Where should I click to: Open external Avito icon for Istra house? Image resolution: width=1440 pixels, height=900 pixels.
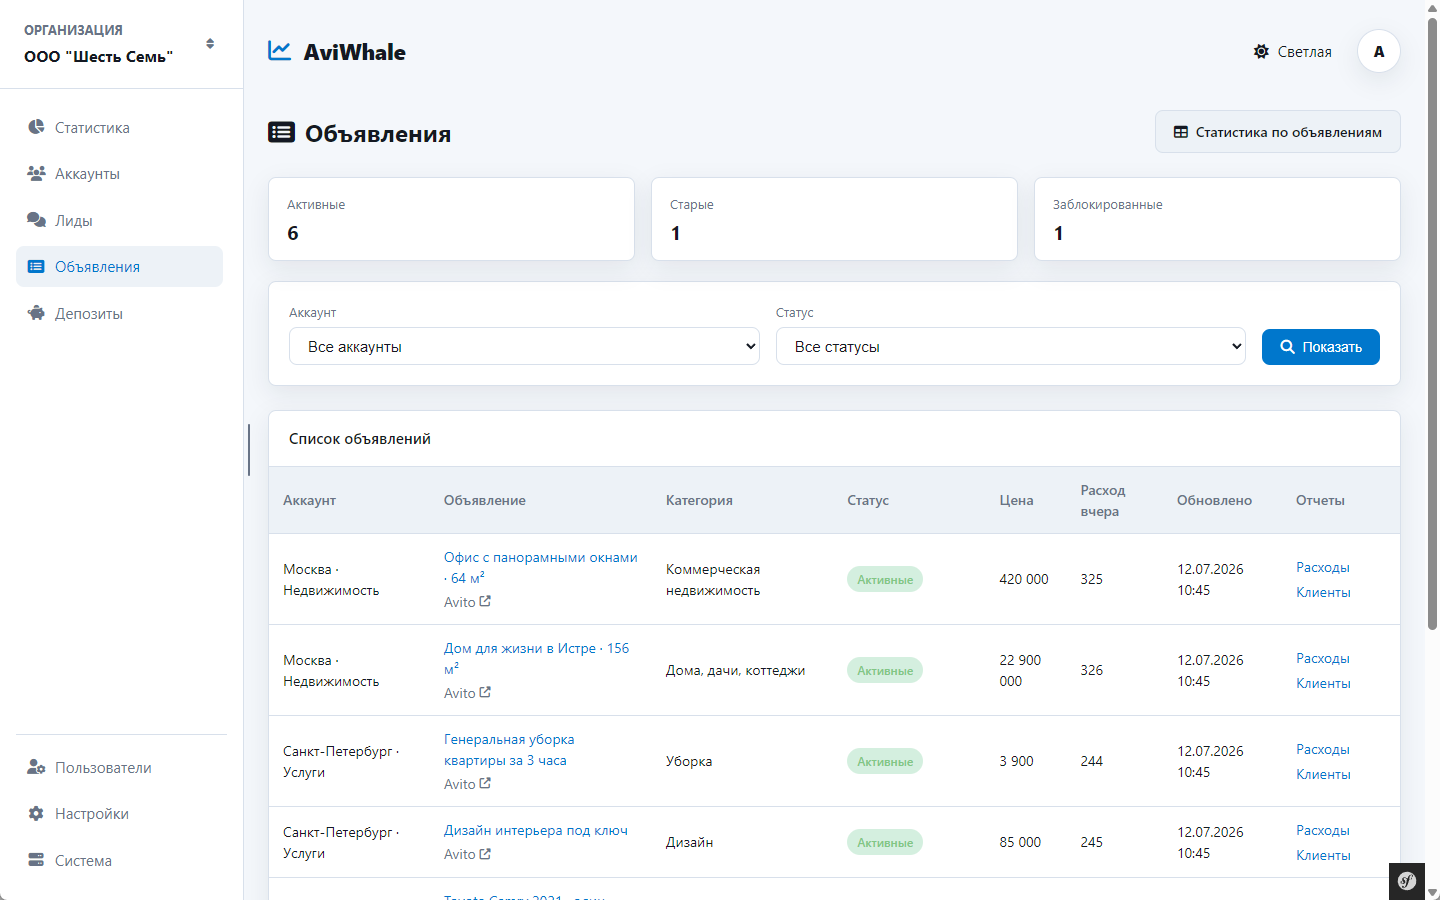coord(485,692)
